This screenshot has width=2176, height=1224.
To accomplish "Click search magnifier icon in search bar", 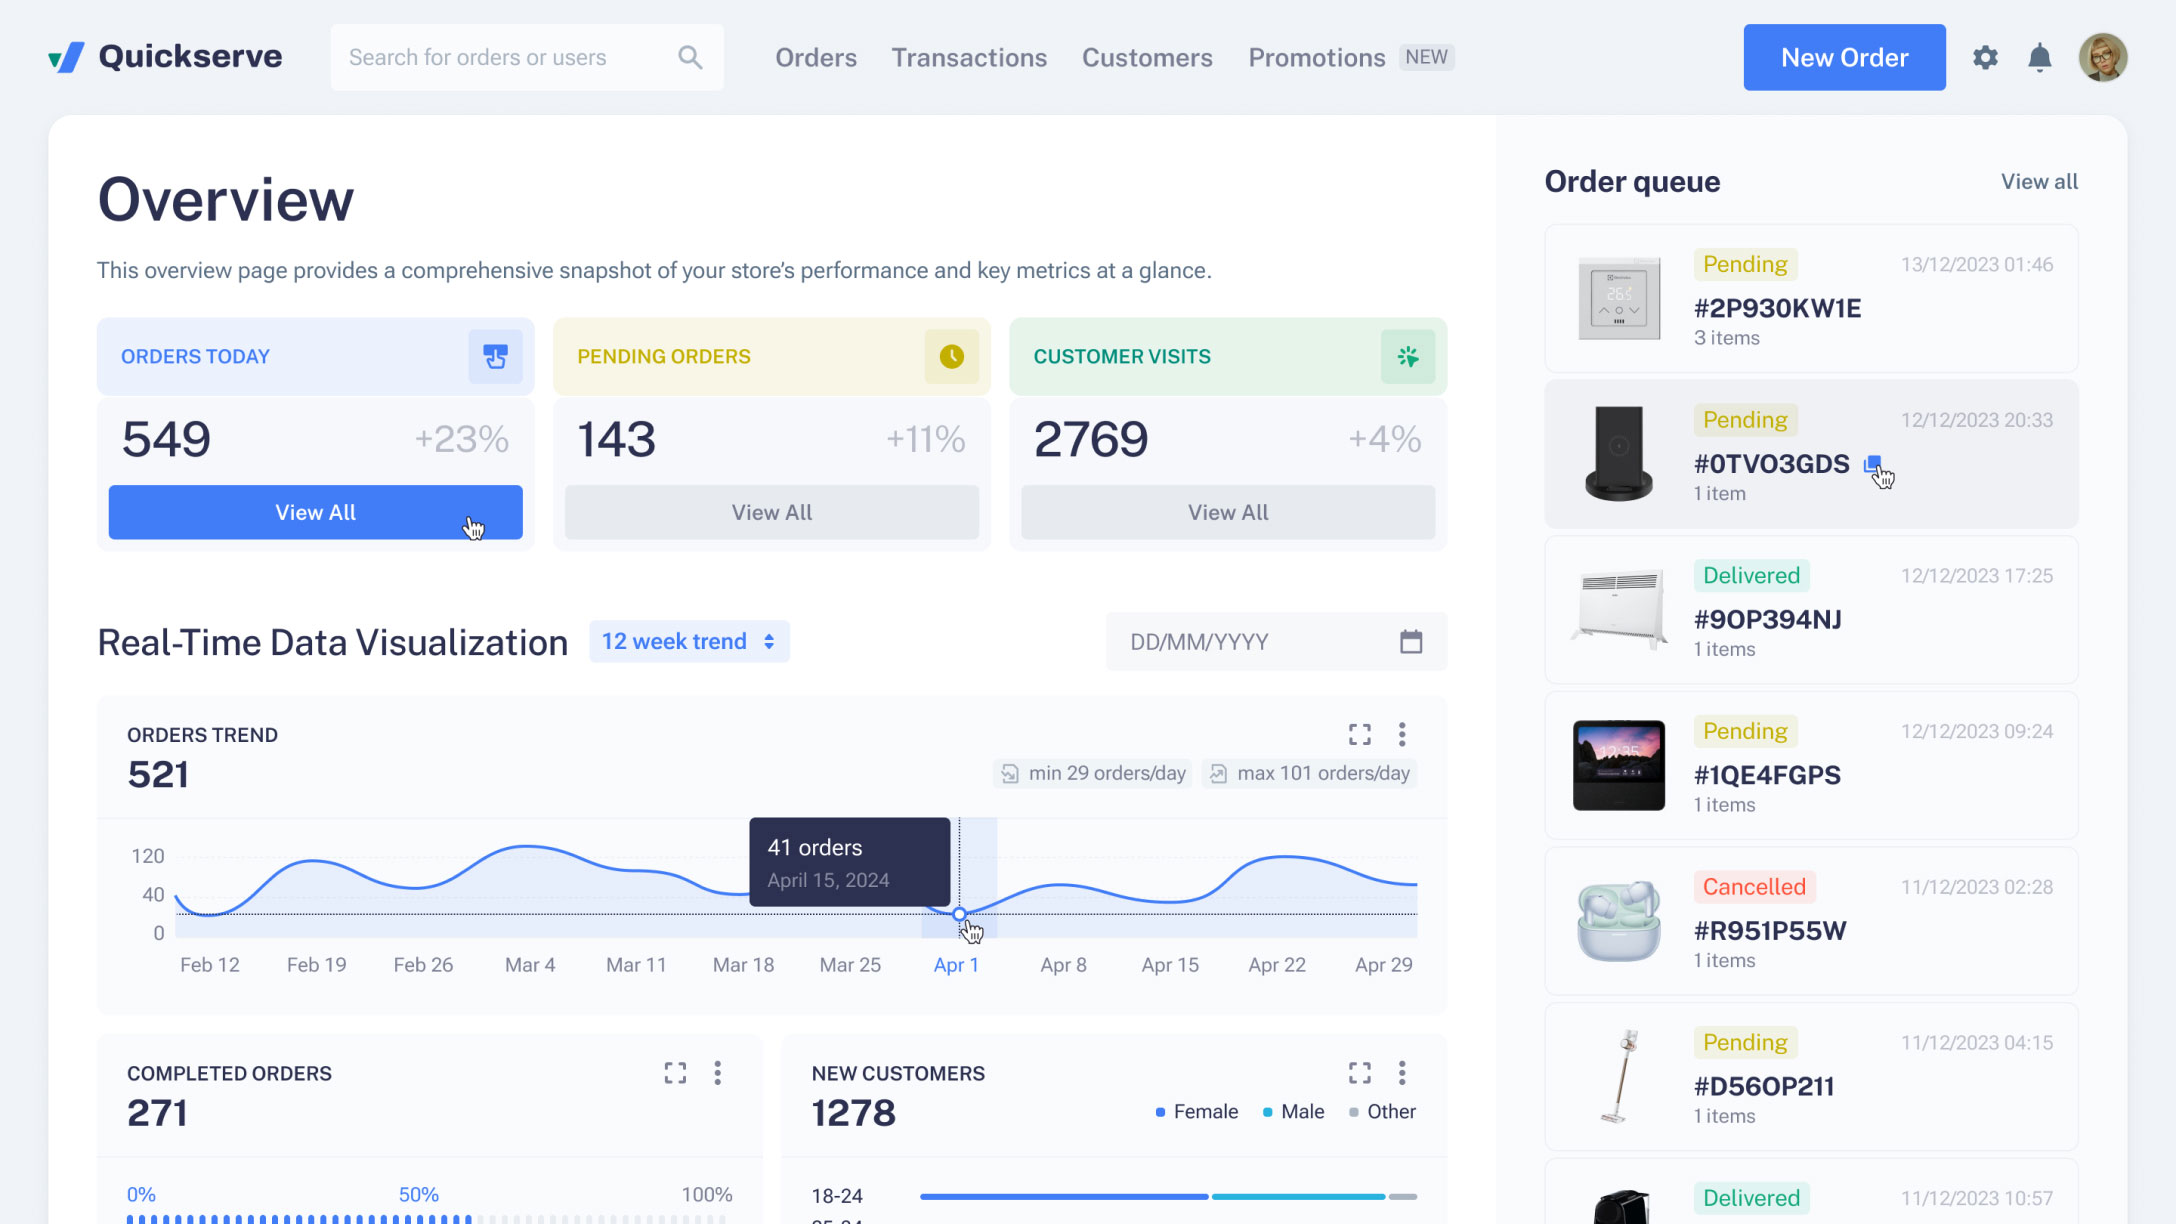I will [690, 58].
